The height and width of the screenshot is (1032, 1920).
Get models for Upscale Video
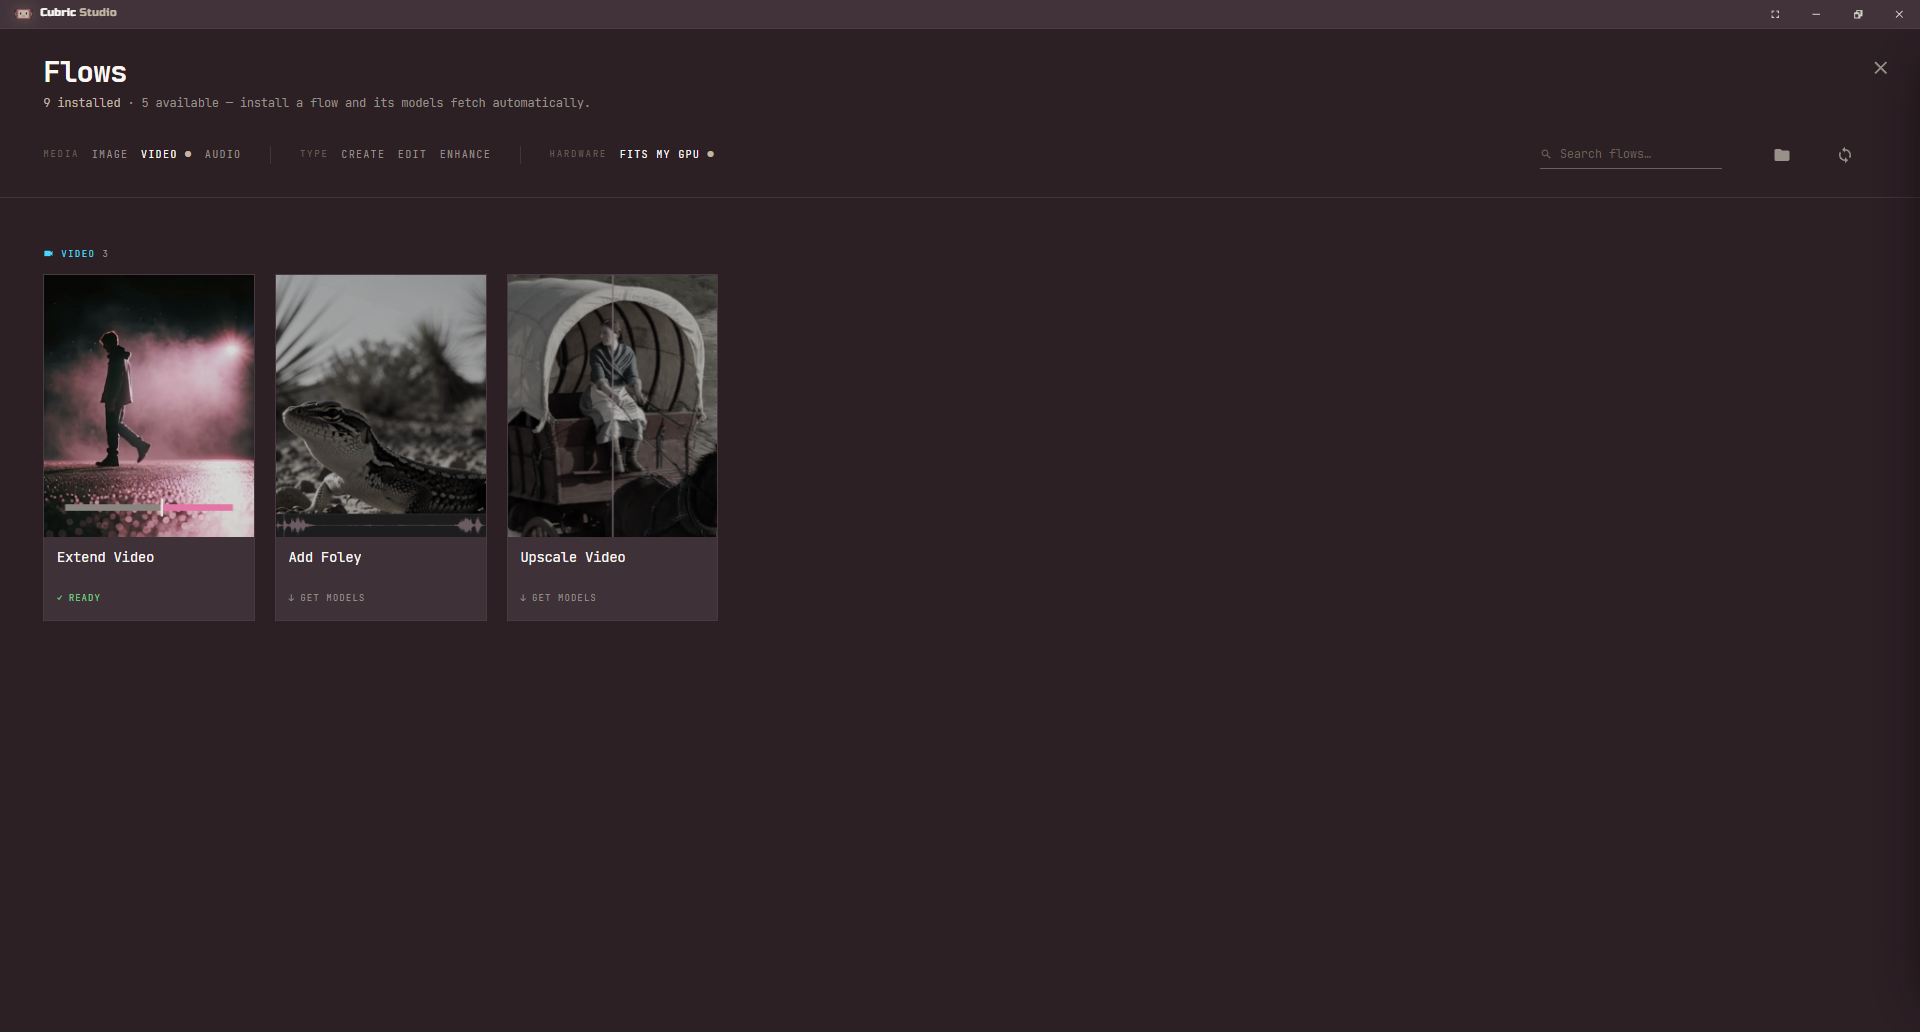[x=558, y=598]
